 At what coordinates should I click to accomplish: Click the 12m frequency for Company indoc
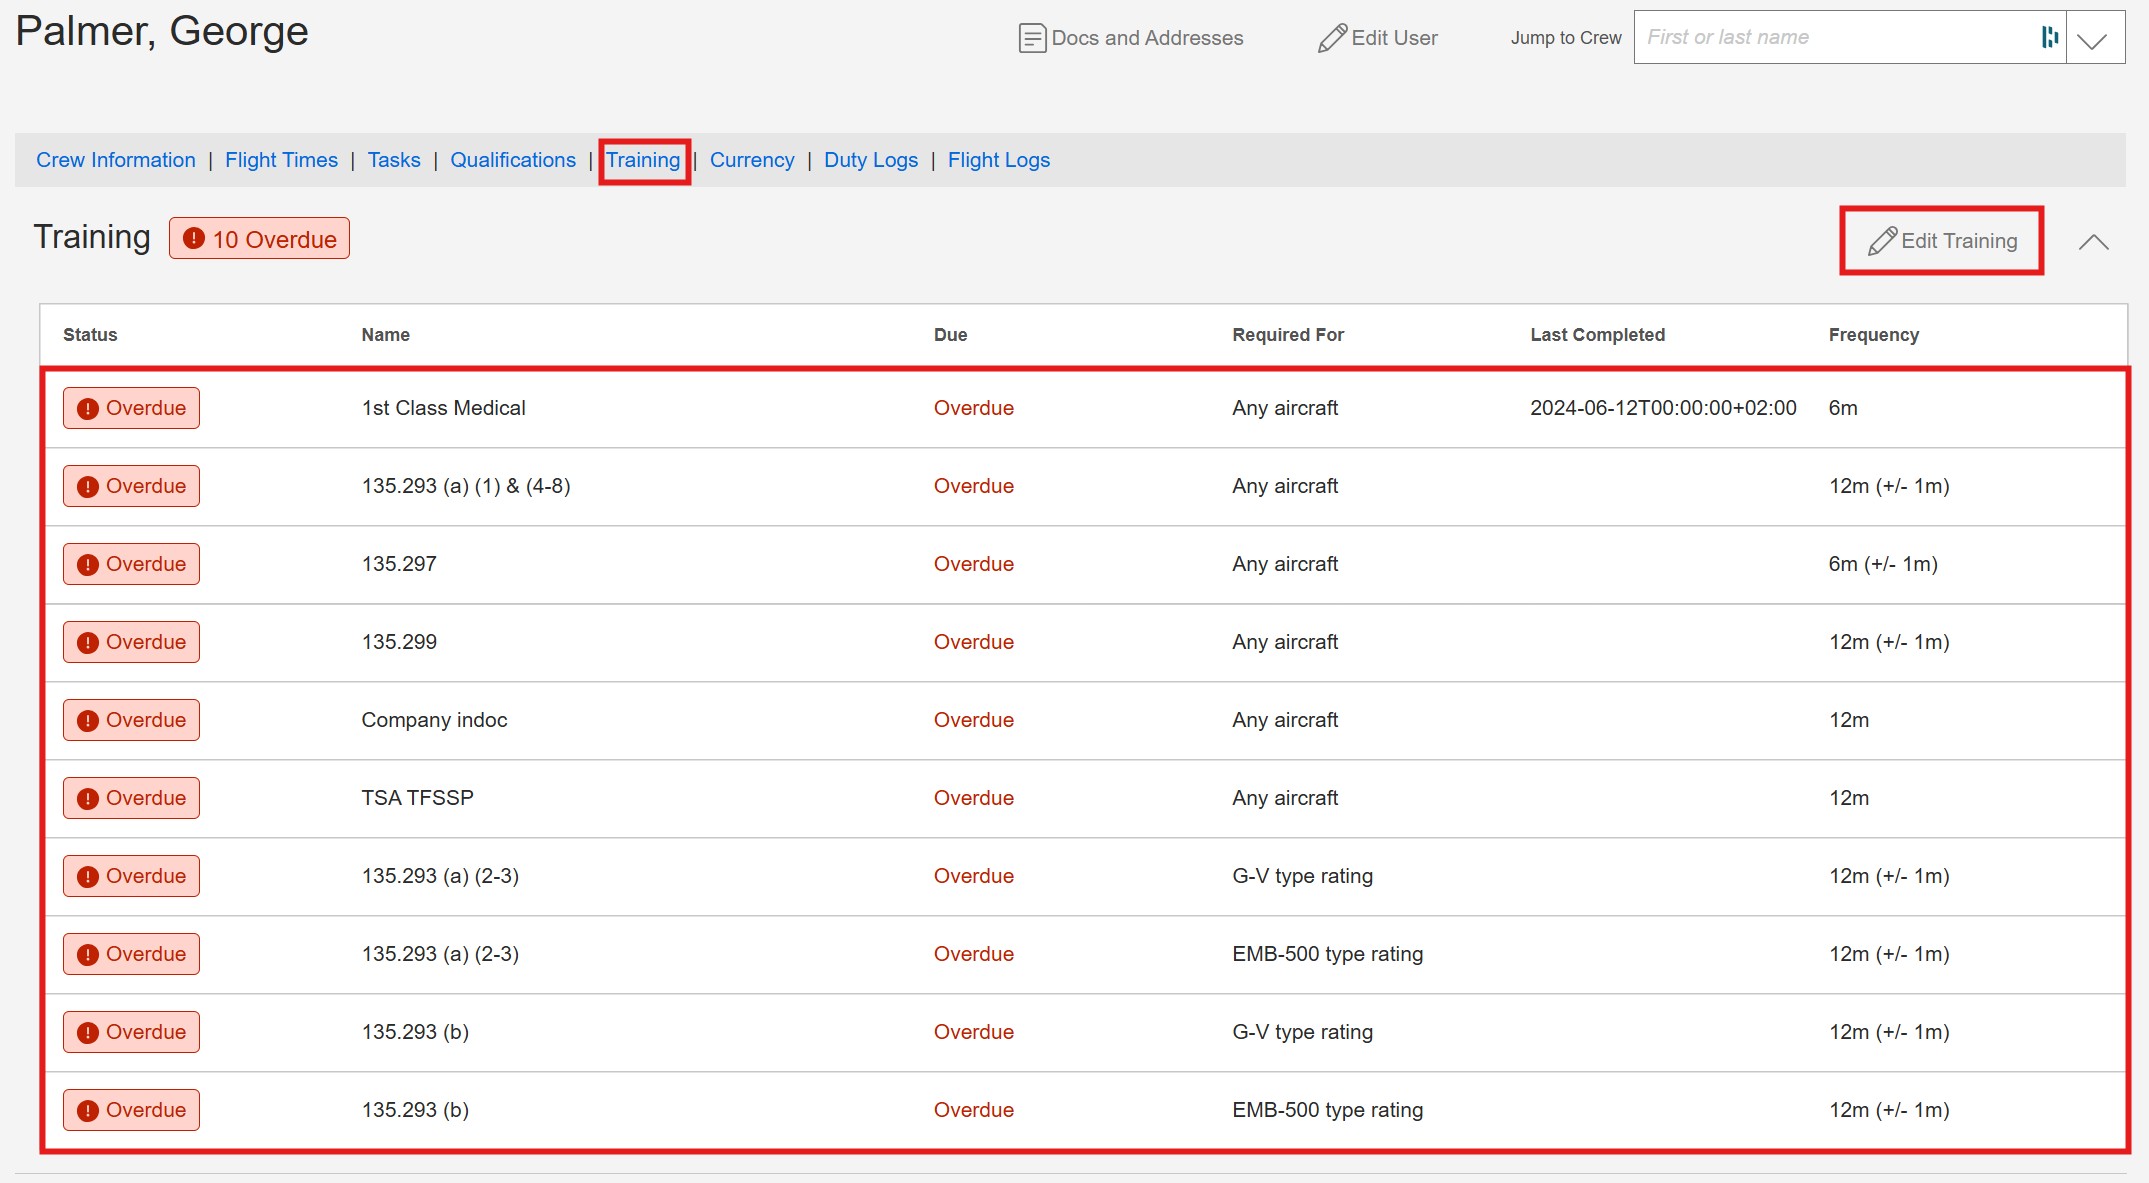point(1849,720)
